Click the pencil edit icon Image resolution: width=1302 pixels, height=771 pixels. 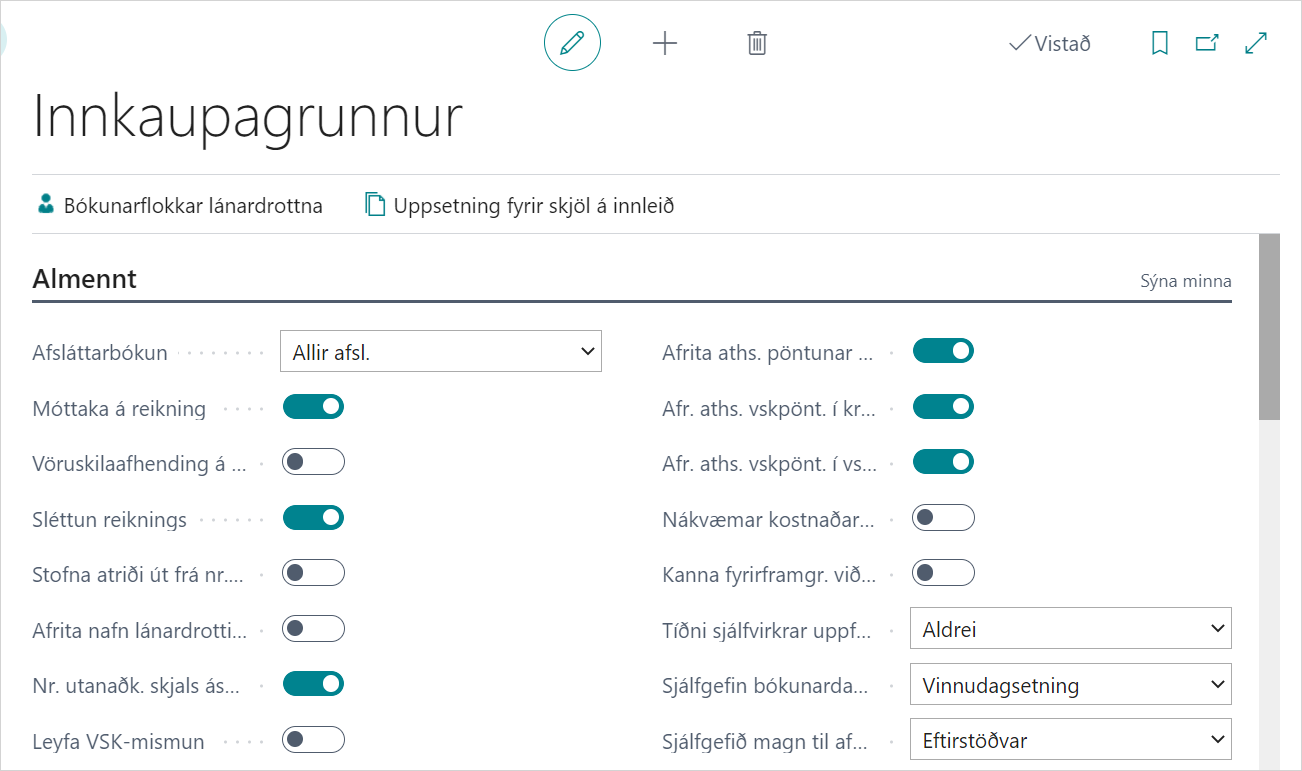pyautogui.click(x=572, y=43)
